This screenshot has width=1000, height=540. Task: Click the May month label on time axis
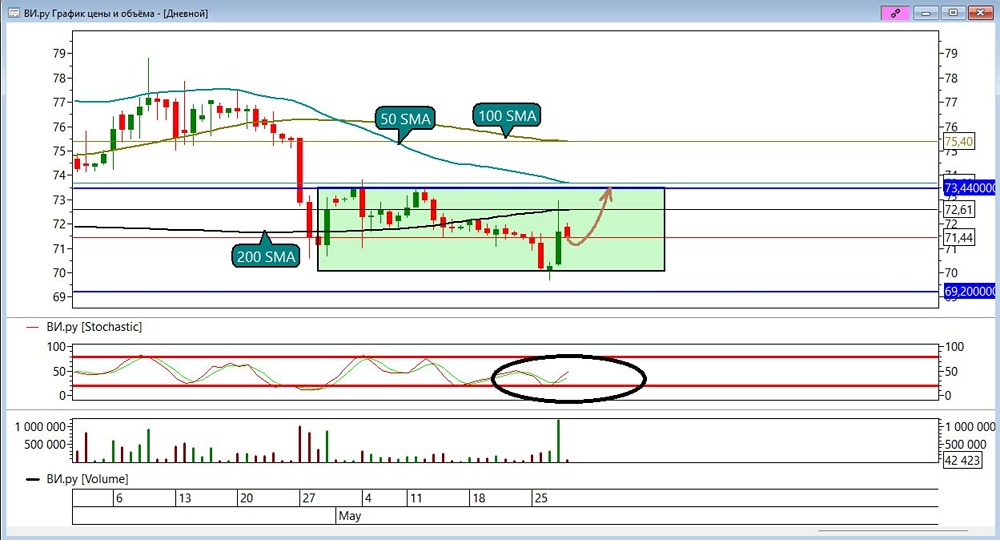349,516
